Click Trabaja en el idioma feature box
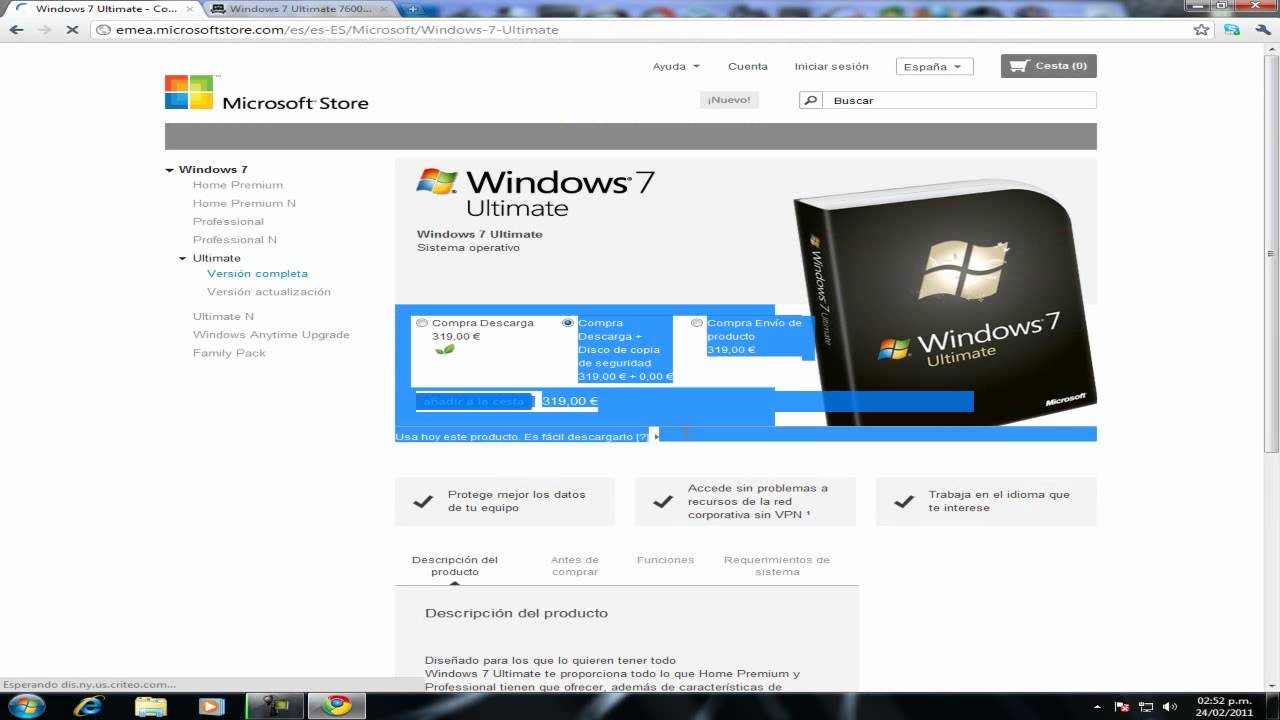 coord(986,501)
